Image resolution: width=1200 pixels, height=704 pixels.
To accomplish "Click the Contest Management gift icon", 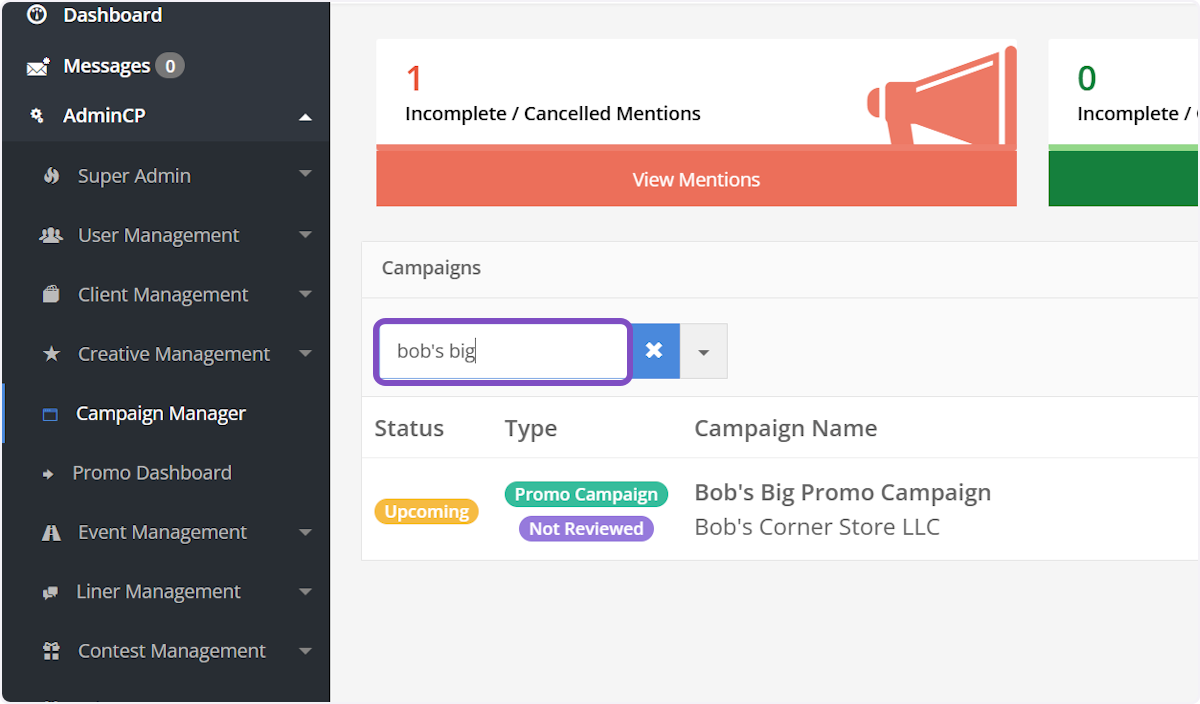I will point(52,650).
